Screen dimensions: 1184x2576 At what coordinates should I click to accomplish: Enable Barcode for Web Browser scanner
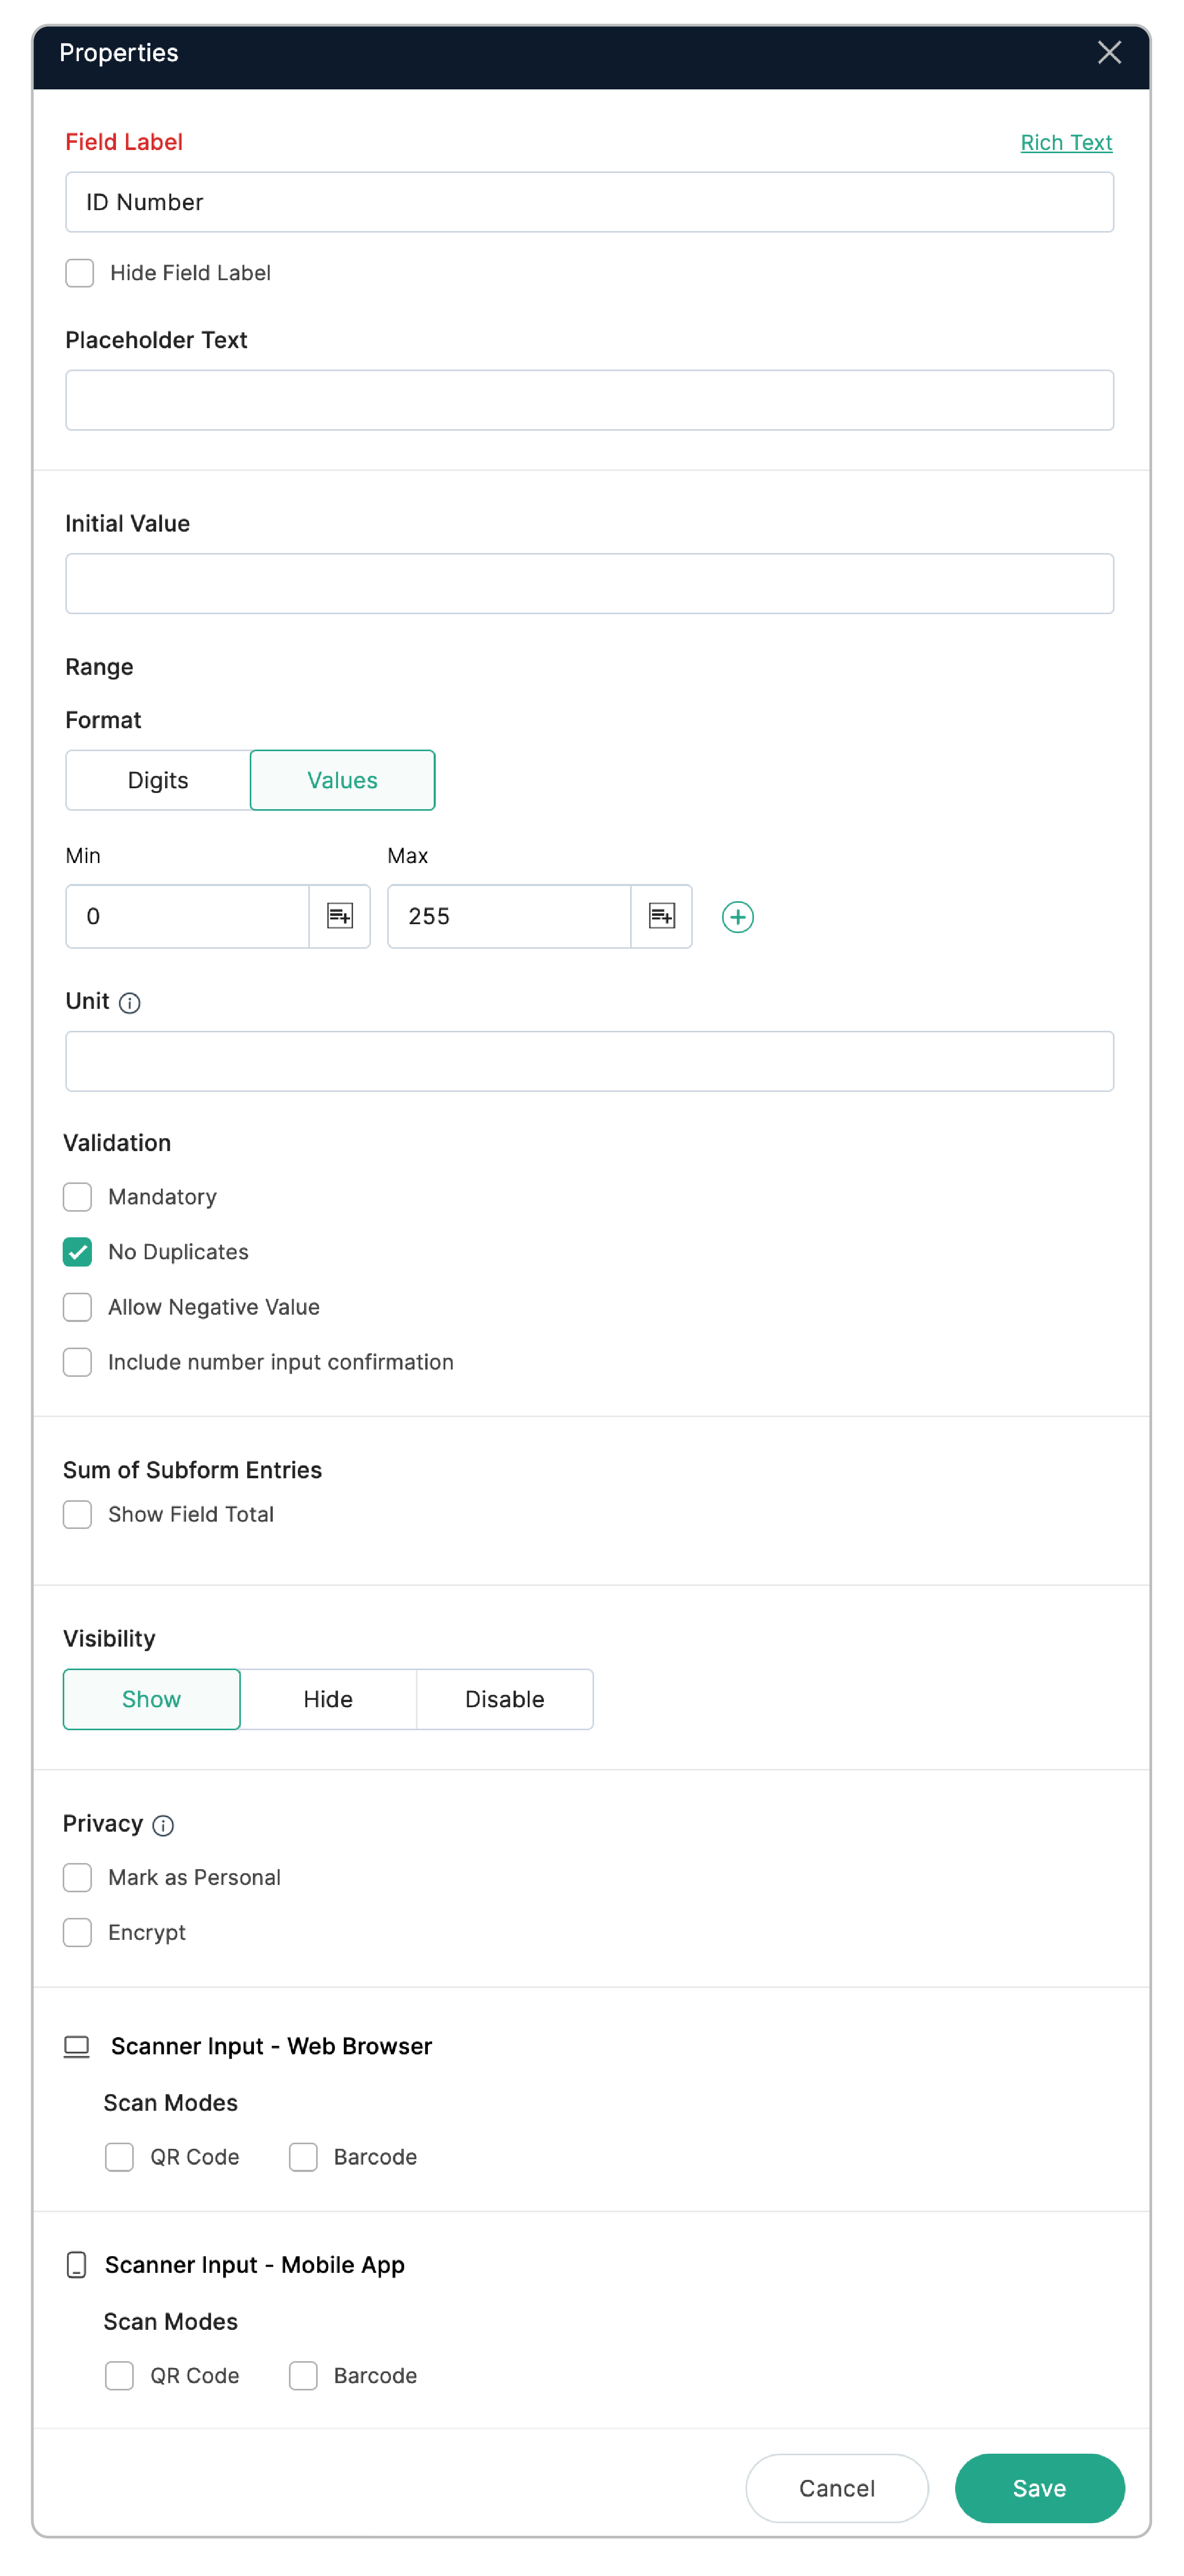coord(303,2157)
